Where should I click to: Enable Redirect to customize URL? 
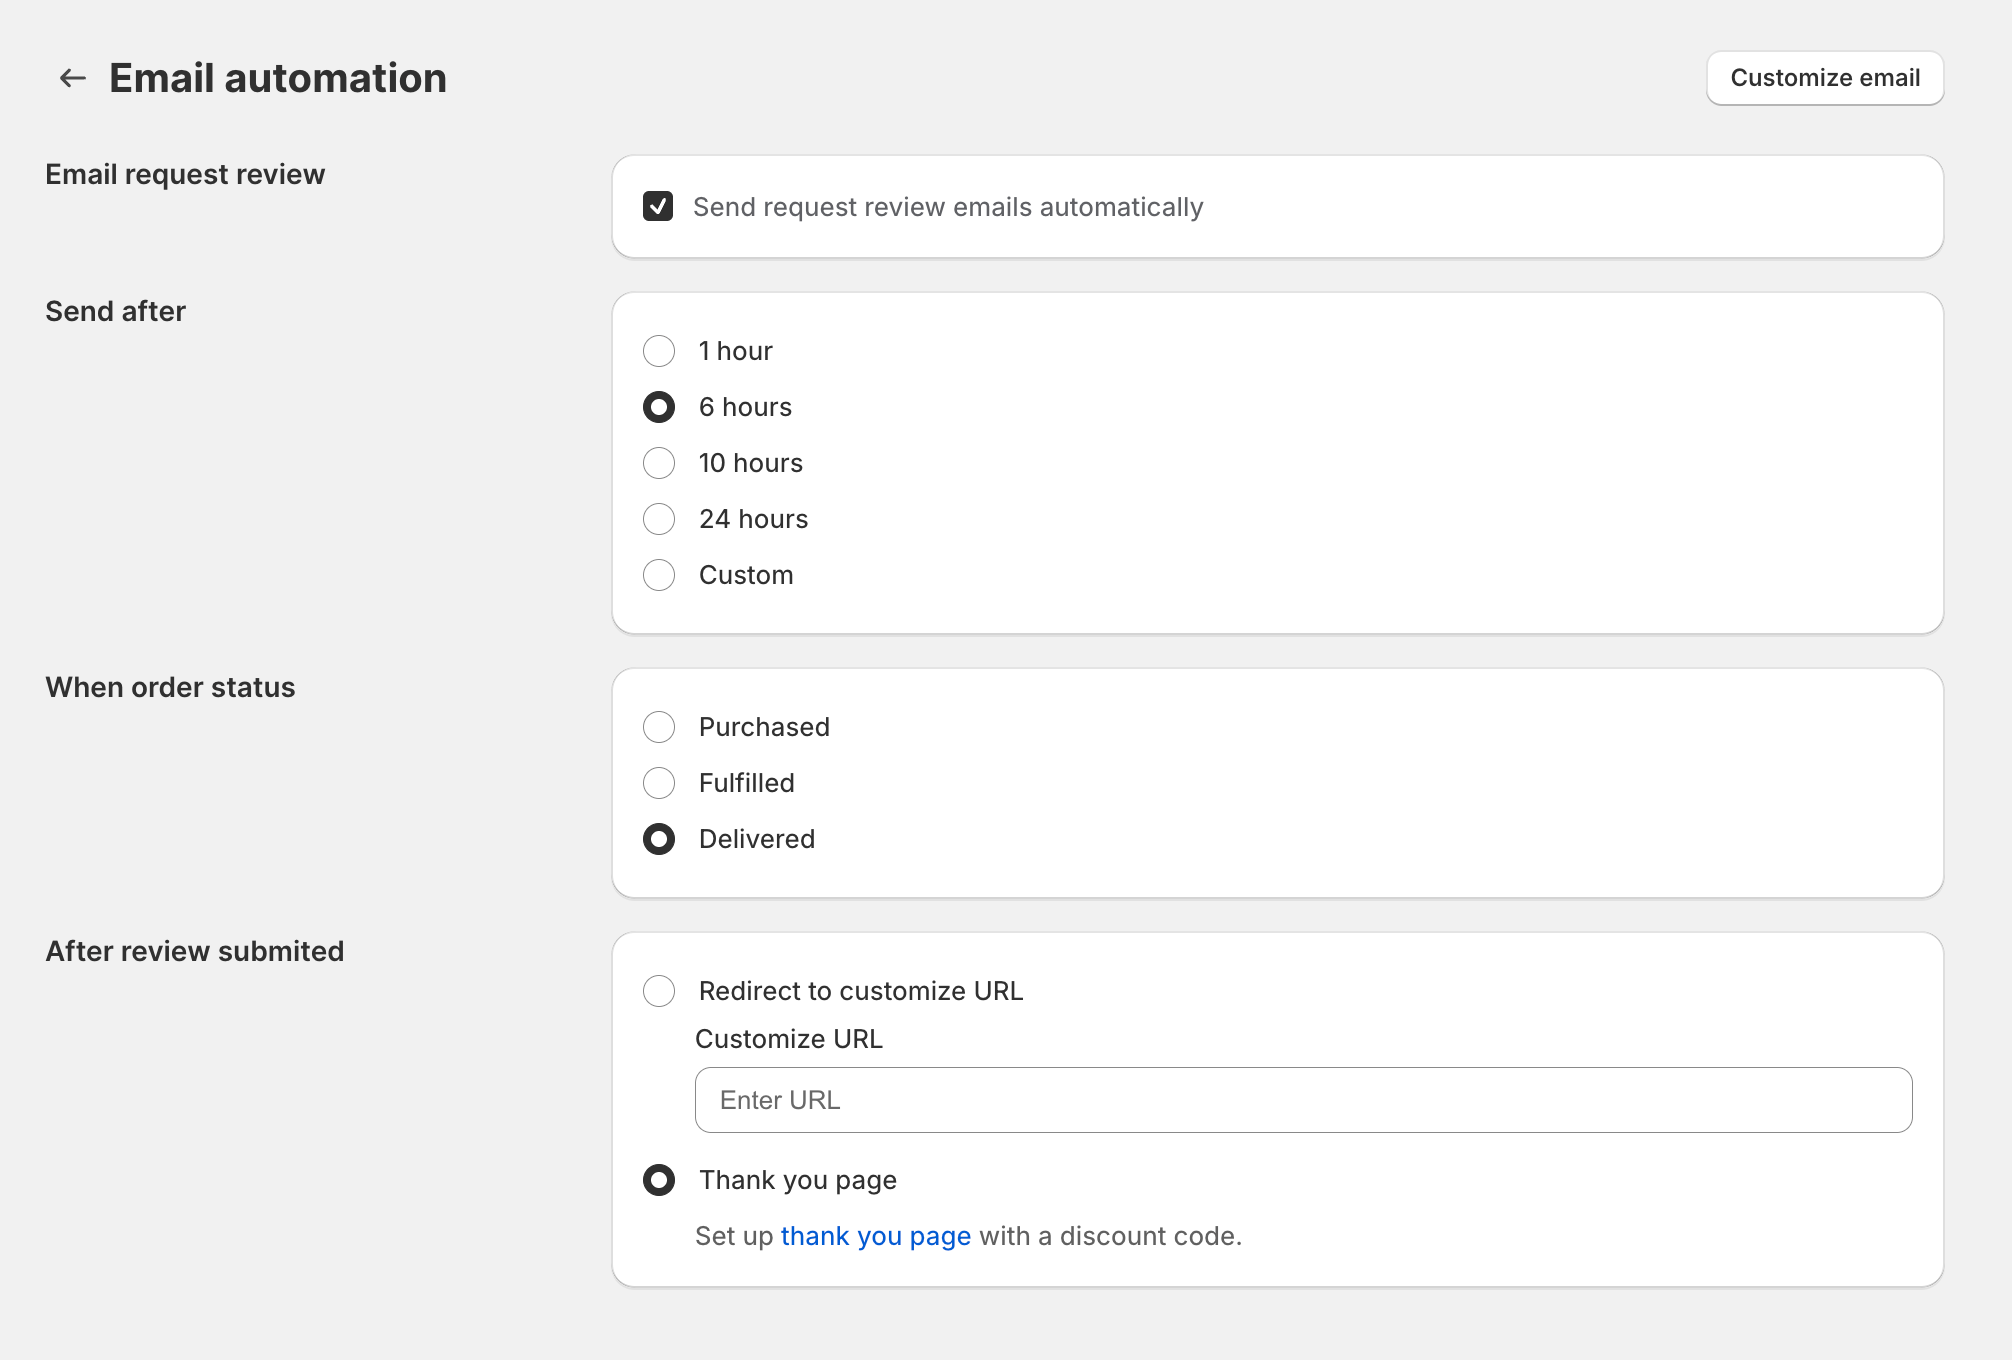pyautogui.click(x=658, y=991)
